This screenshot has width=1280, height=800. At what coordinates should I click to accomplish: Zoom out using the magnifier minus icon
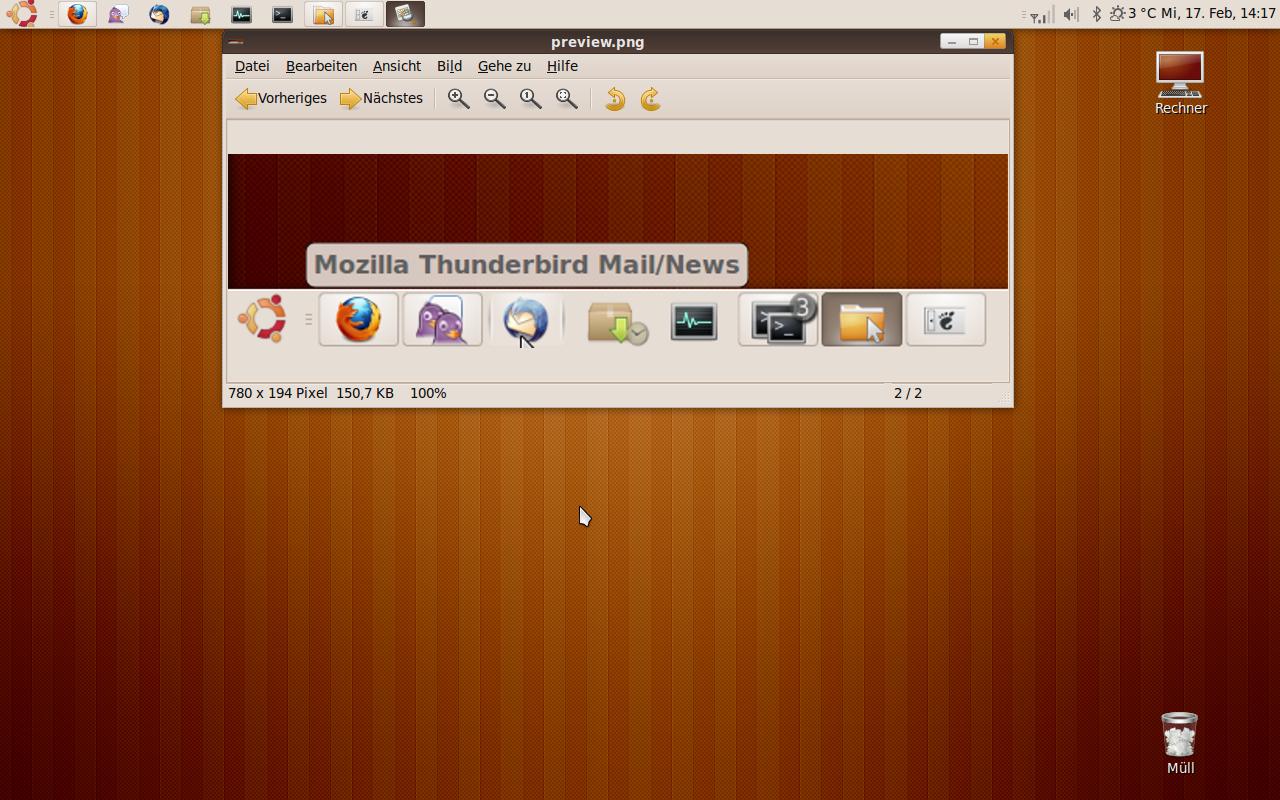point(495,98)
